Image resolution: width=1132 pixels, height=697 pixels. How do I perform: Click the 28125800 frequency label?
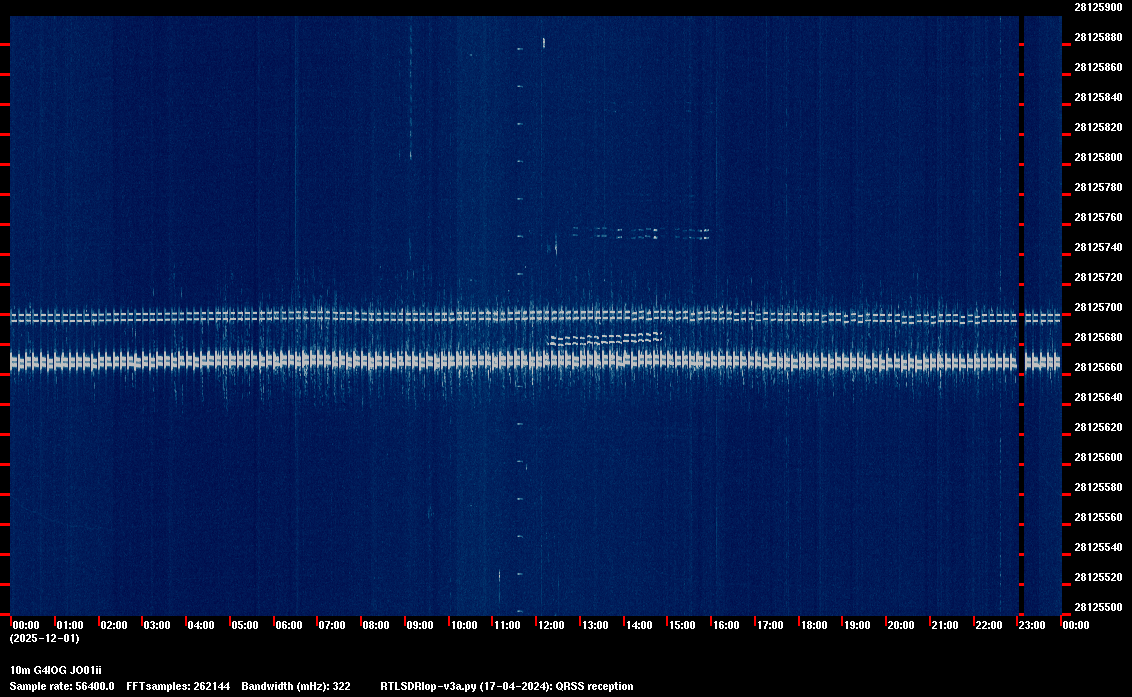1097,157
